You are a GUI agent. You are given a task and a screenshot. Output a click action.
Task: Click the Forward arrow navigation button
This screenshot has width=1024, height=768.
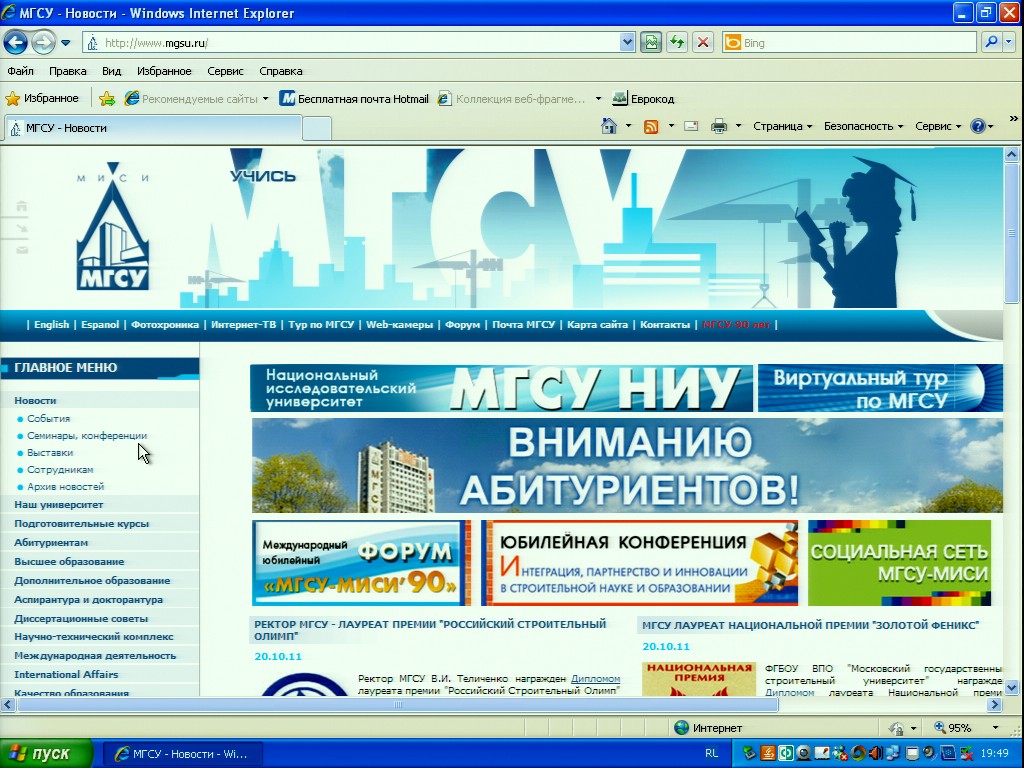[x=43, y=43]
